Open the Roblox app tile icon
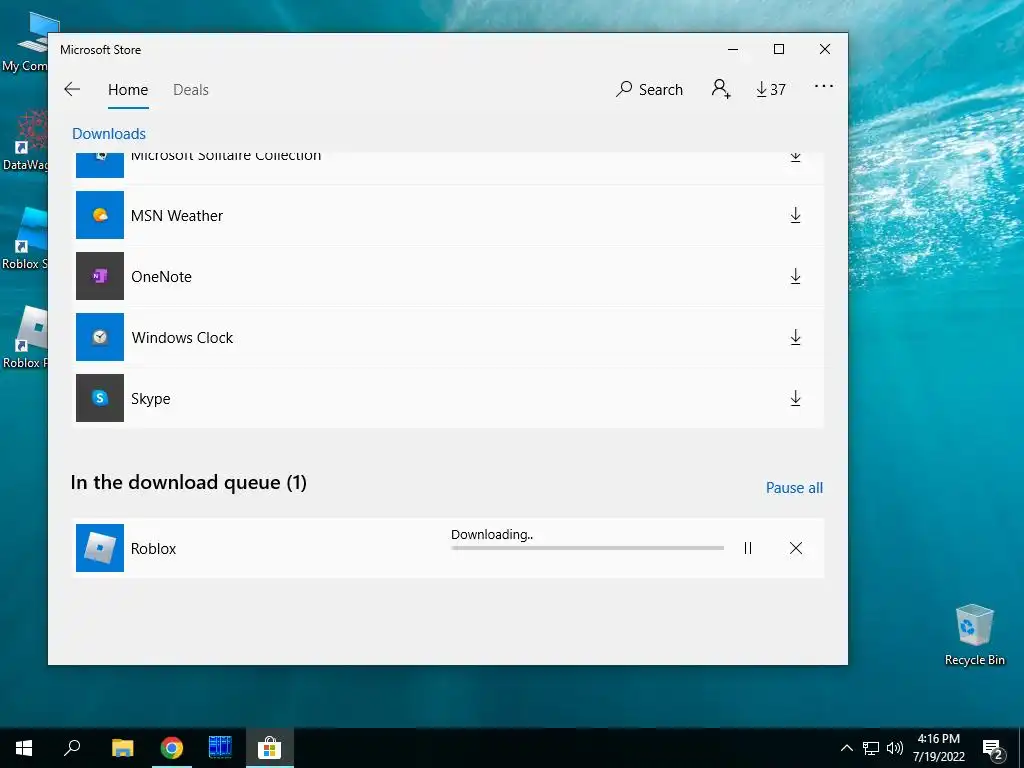1024x768 pixels. coord(100,548)
